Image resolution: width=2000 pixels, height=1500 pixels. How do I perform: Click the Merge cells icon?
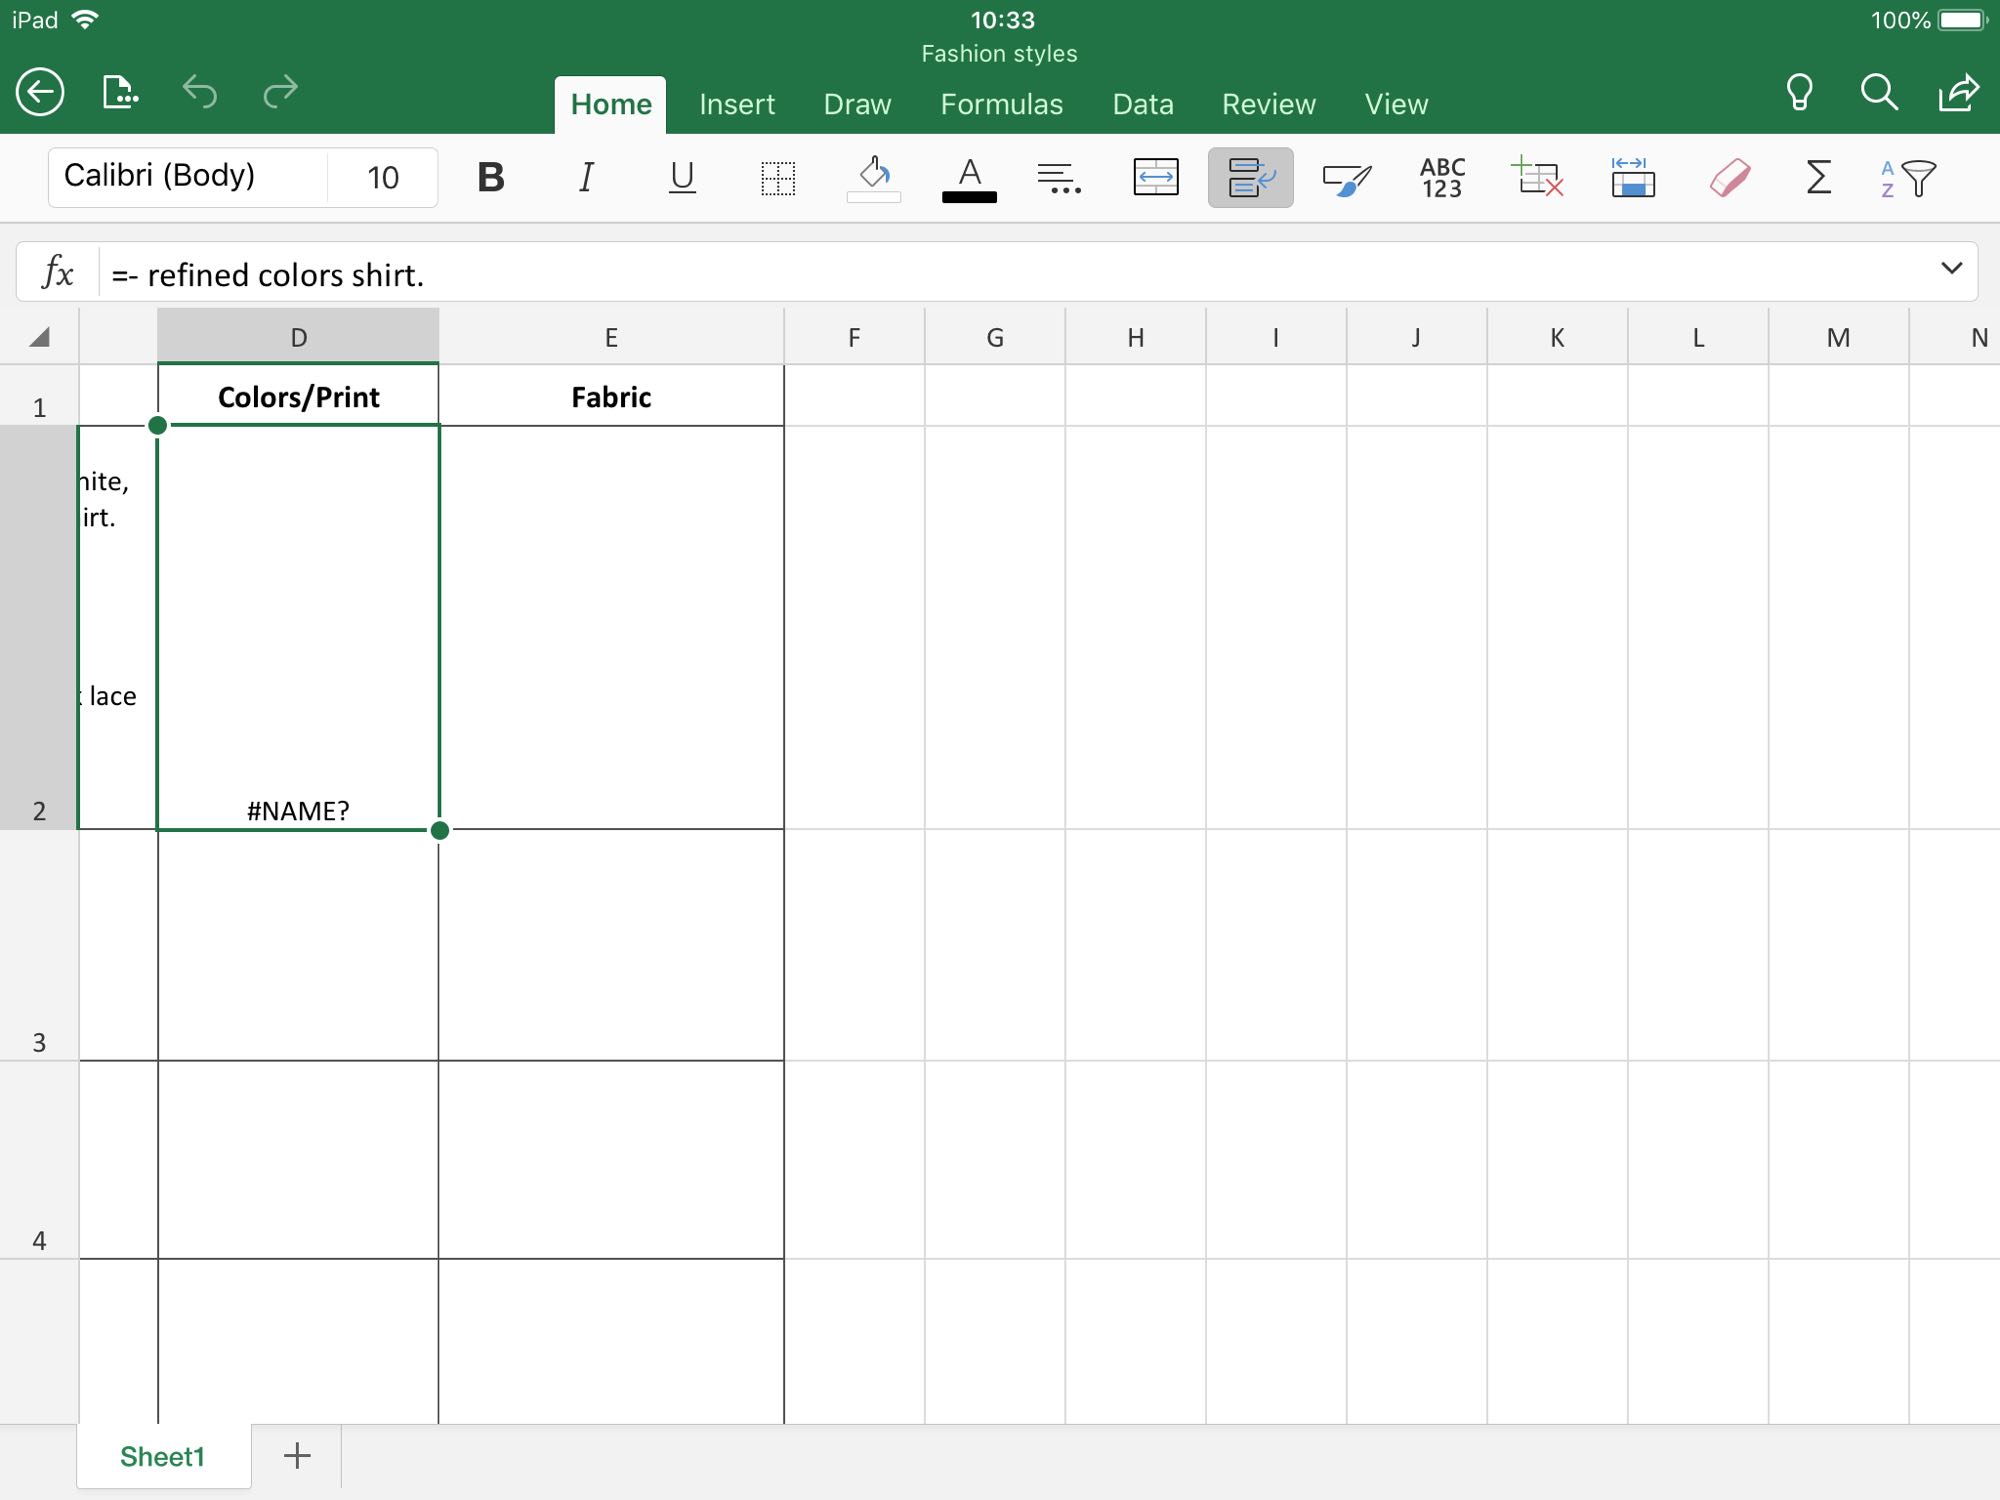click(x=1155, y=178)
